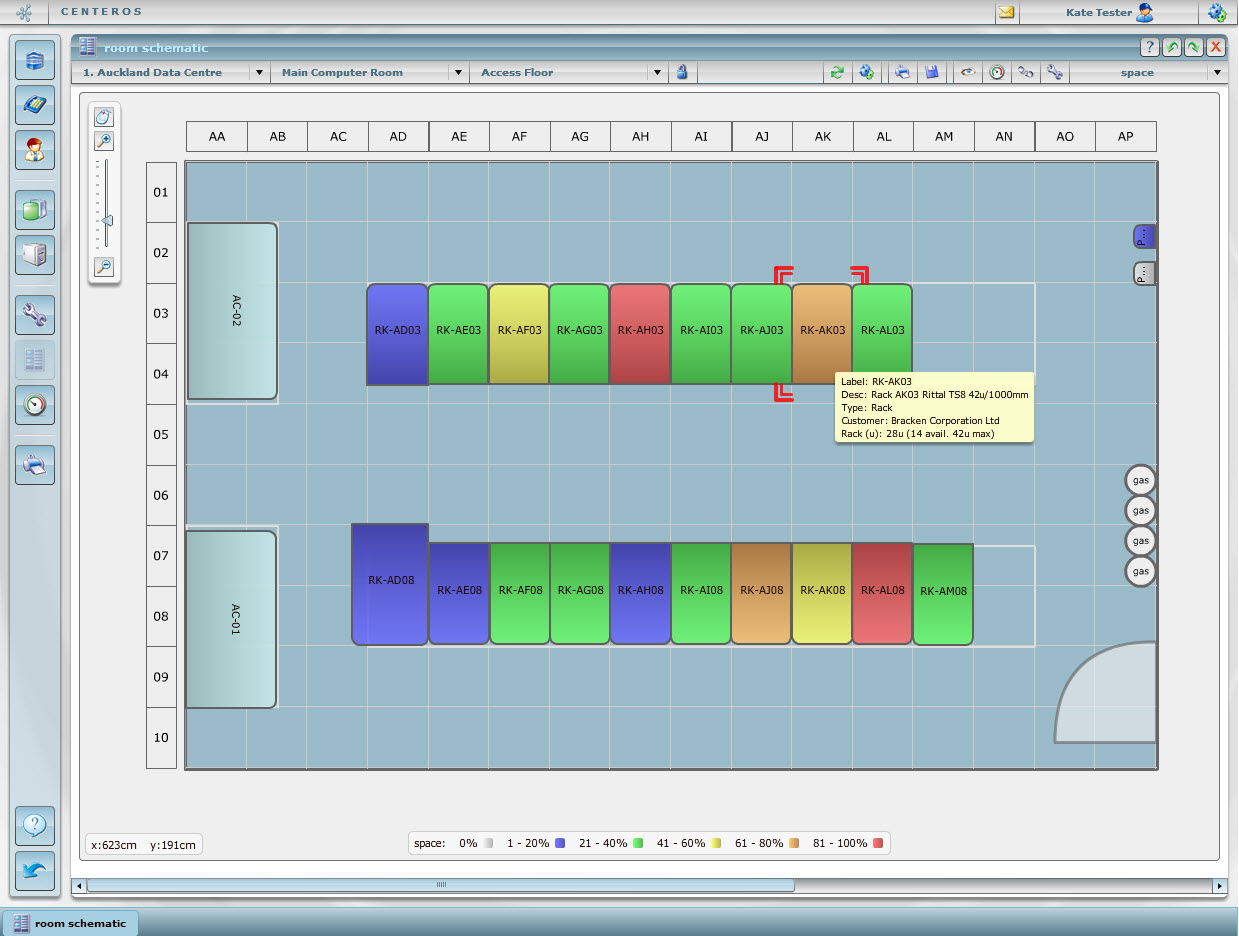This screenshot has height=936, width=1239.
Task: Toggle the padlock lock icon
Action: pos(682,72)
